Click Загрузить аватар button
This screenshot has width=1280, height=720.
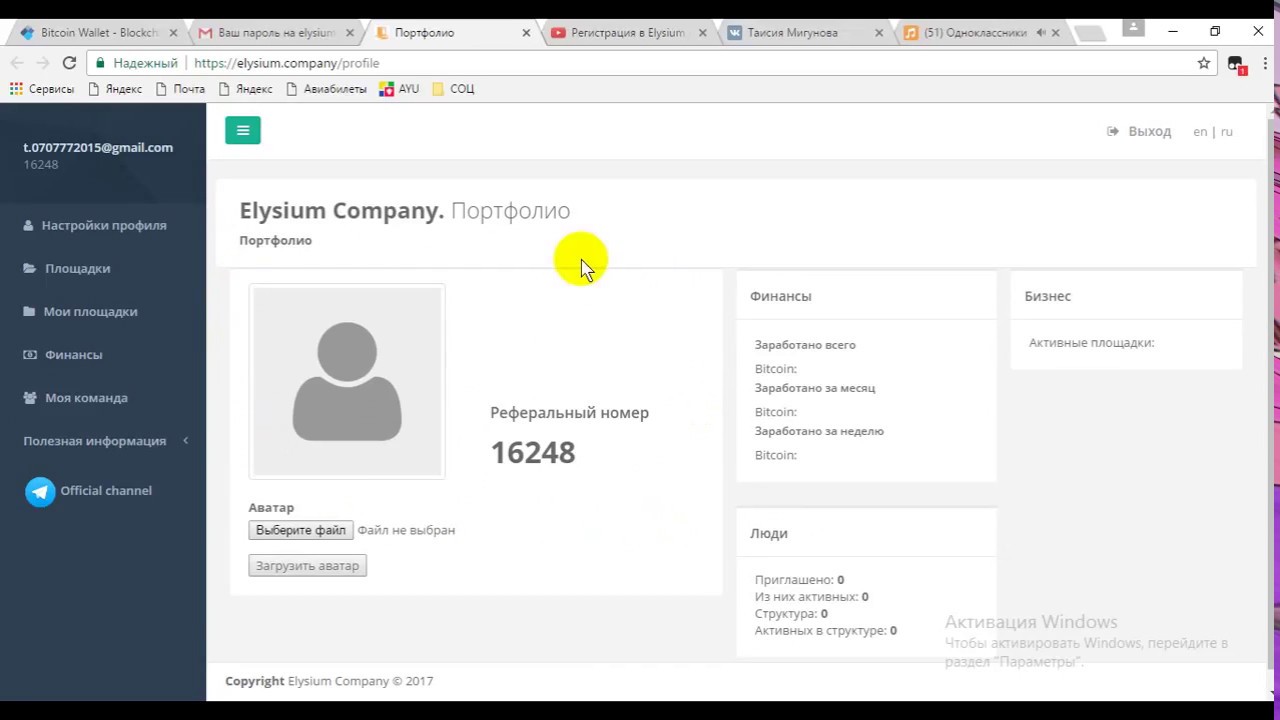[308, 566]
